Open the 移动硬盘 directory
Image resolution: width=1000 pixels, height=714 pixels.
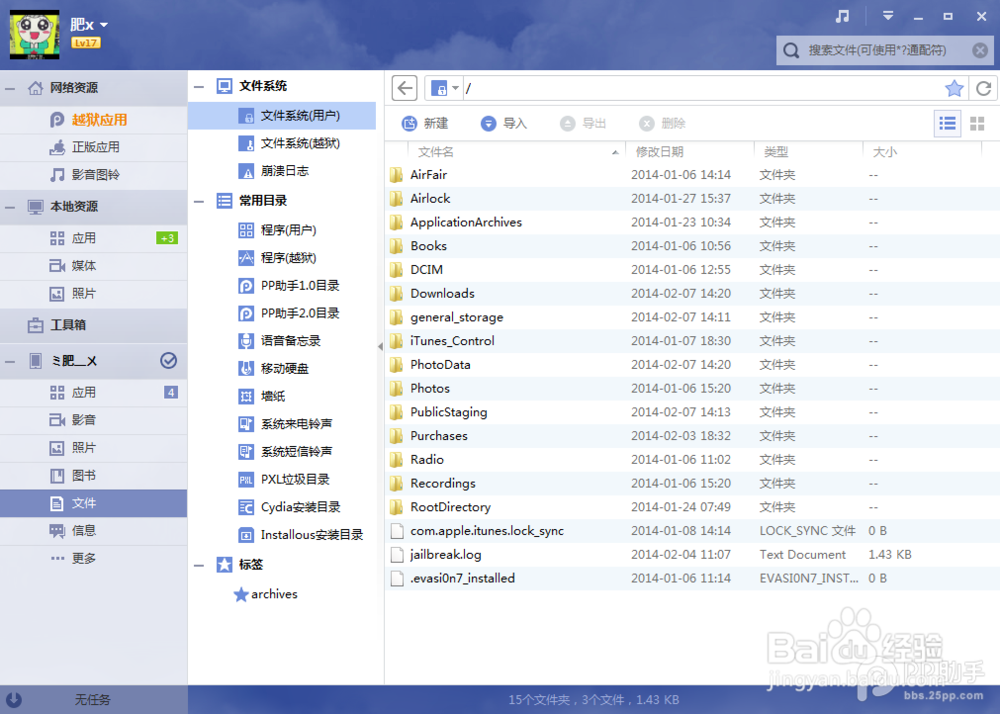pos(282,368)
